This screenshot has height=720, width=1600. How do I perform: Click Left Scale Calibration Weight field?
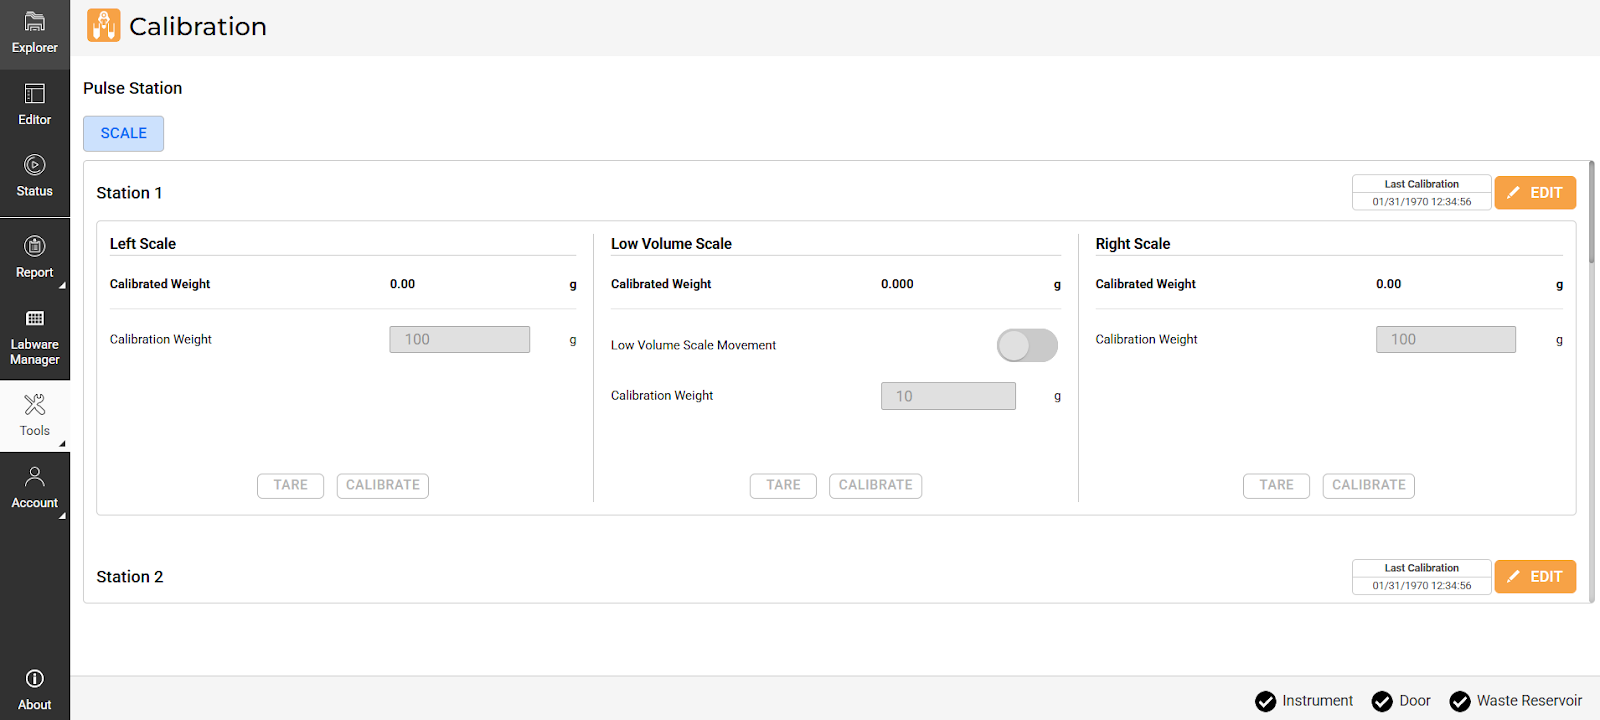(x=459, y=340)
